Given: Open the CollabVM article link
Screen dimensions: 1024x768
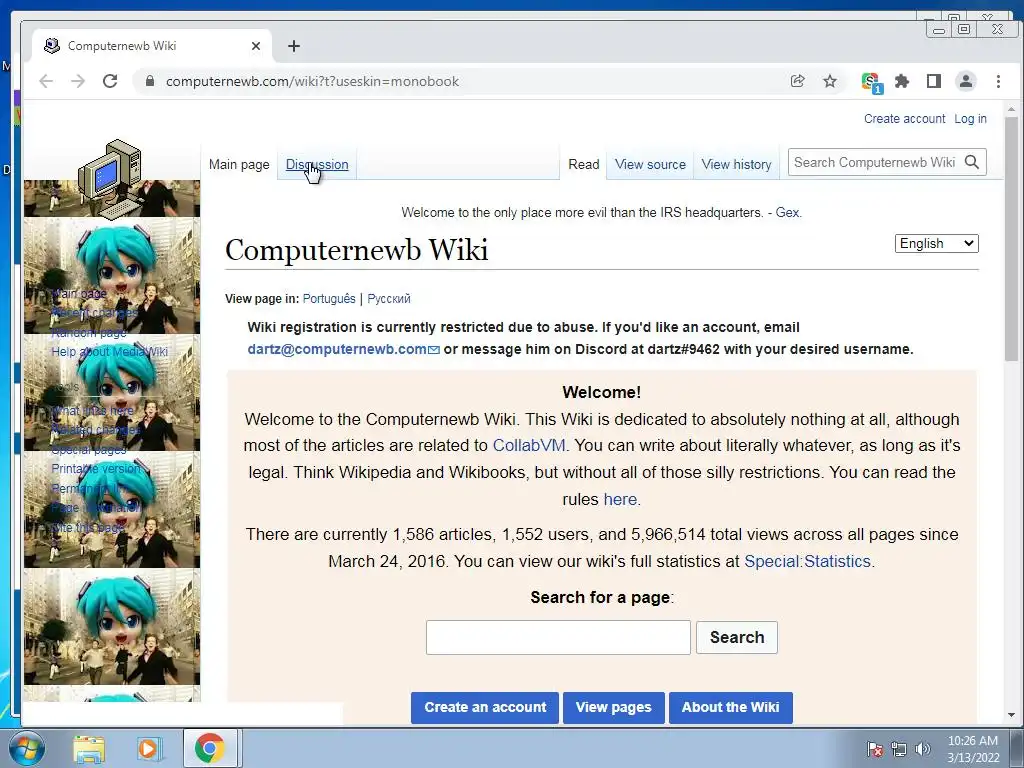Looking at the screenshot, I should [529, 445].
